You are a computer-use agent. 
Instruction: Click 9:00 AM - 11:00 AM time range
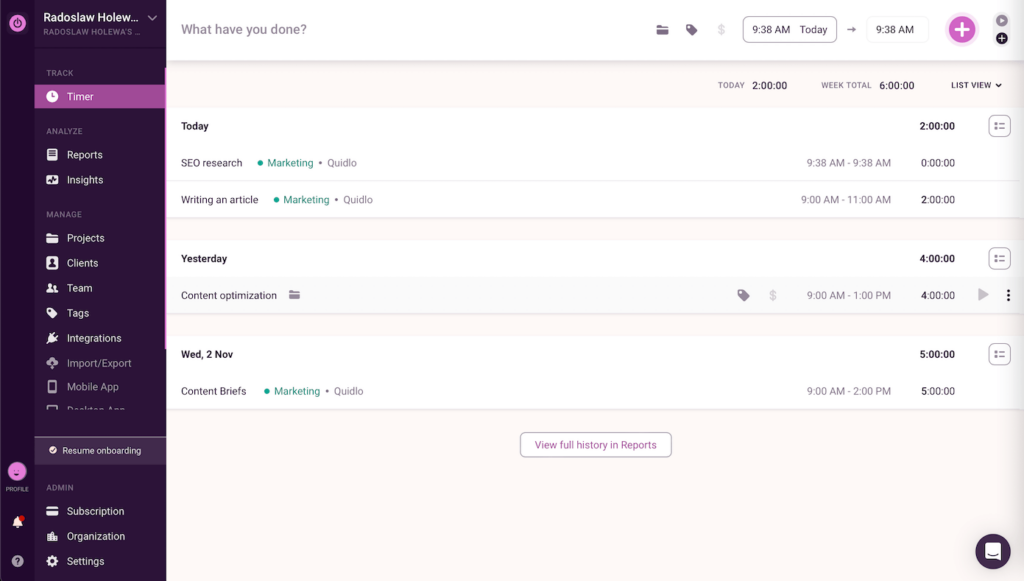click(846, 200)
